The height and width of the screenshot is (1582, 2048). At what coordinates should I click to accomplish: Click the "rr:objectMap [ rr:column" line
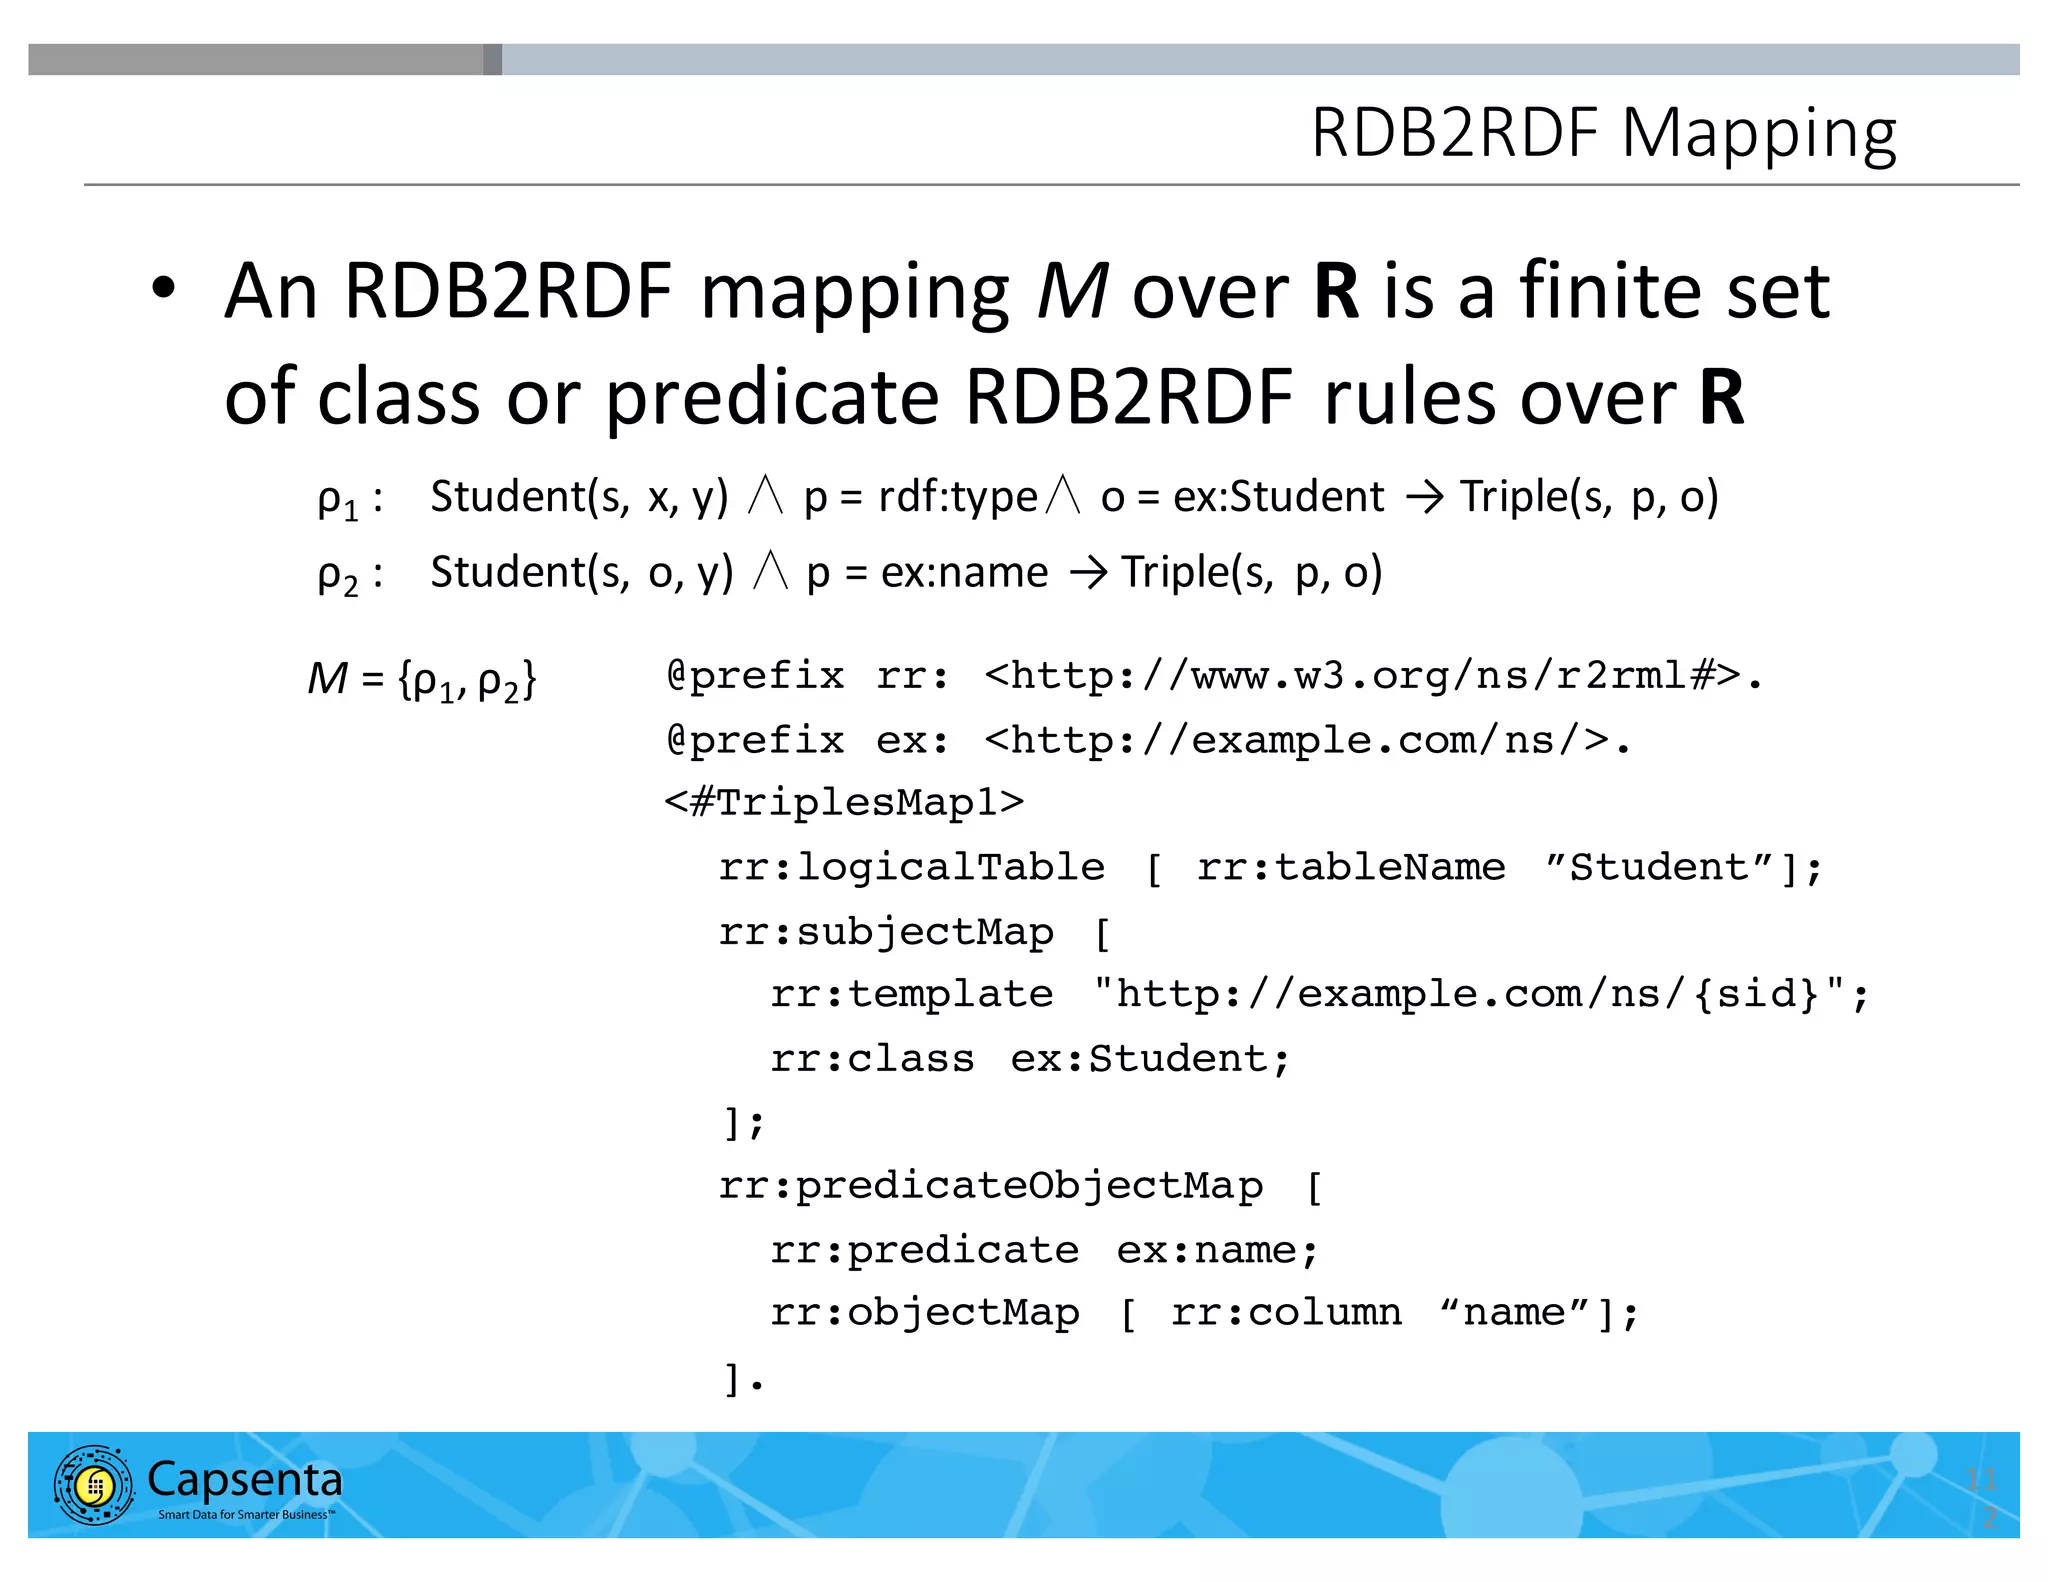1205,1313
